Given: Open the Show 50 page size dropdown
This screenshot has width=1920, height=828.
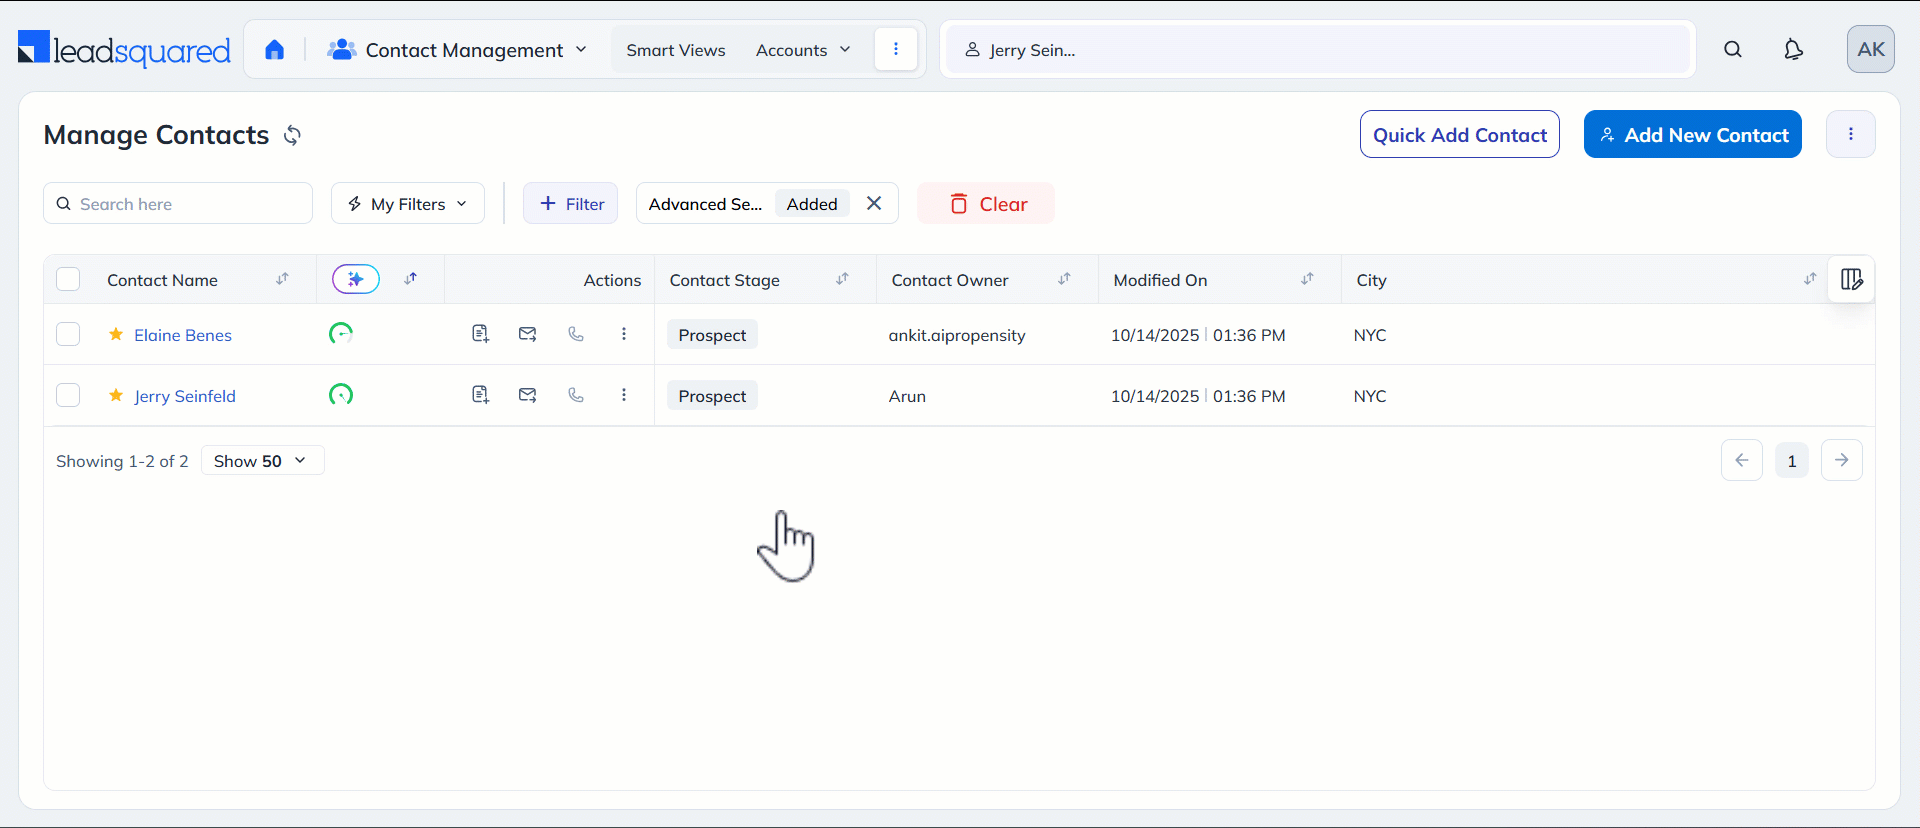Looking at the screenshot, I should (262, 461).
